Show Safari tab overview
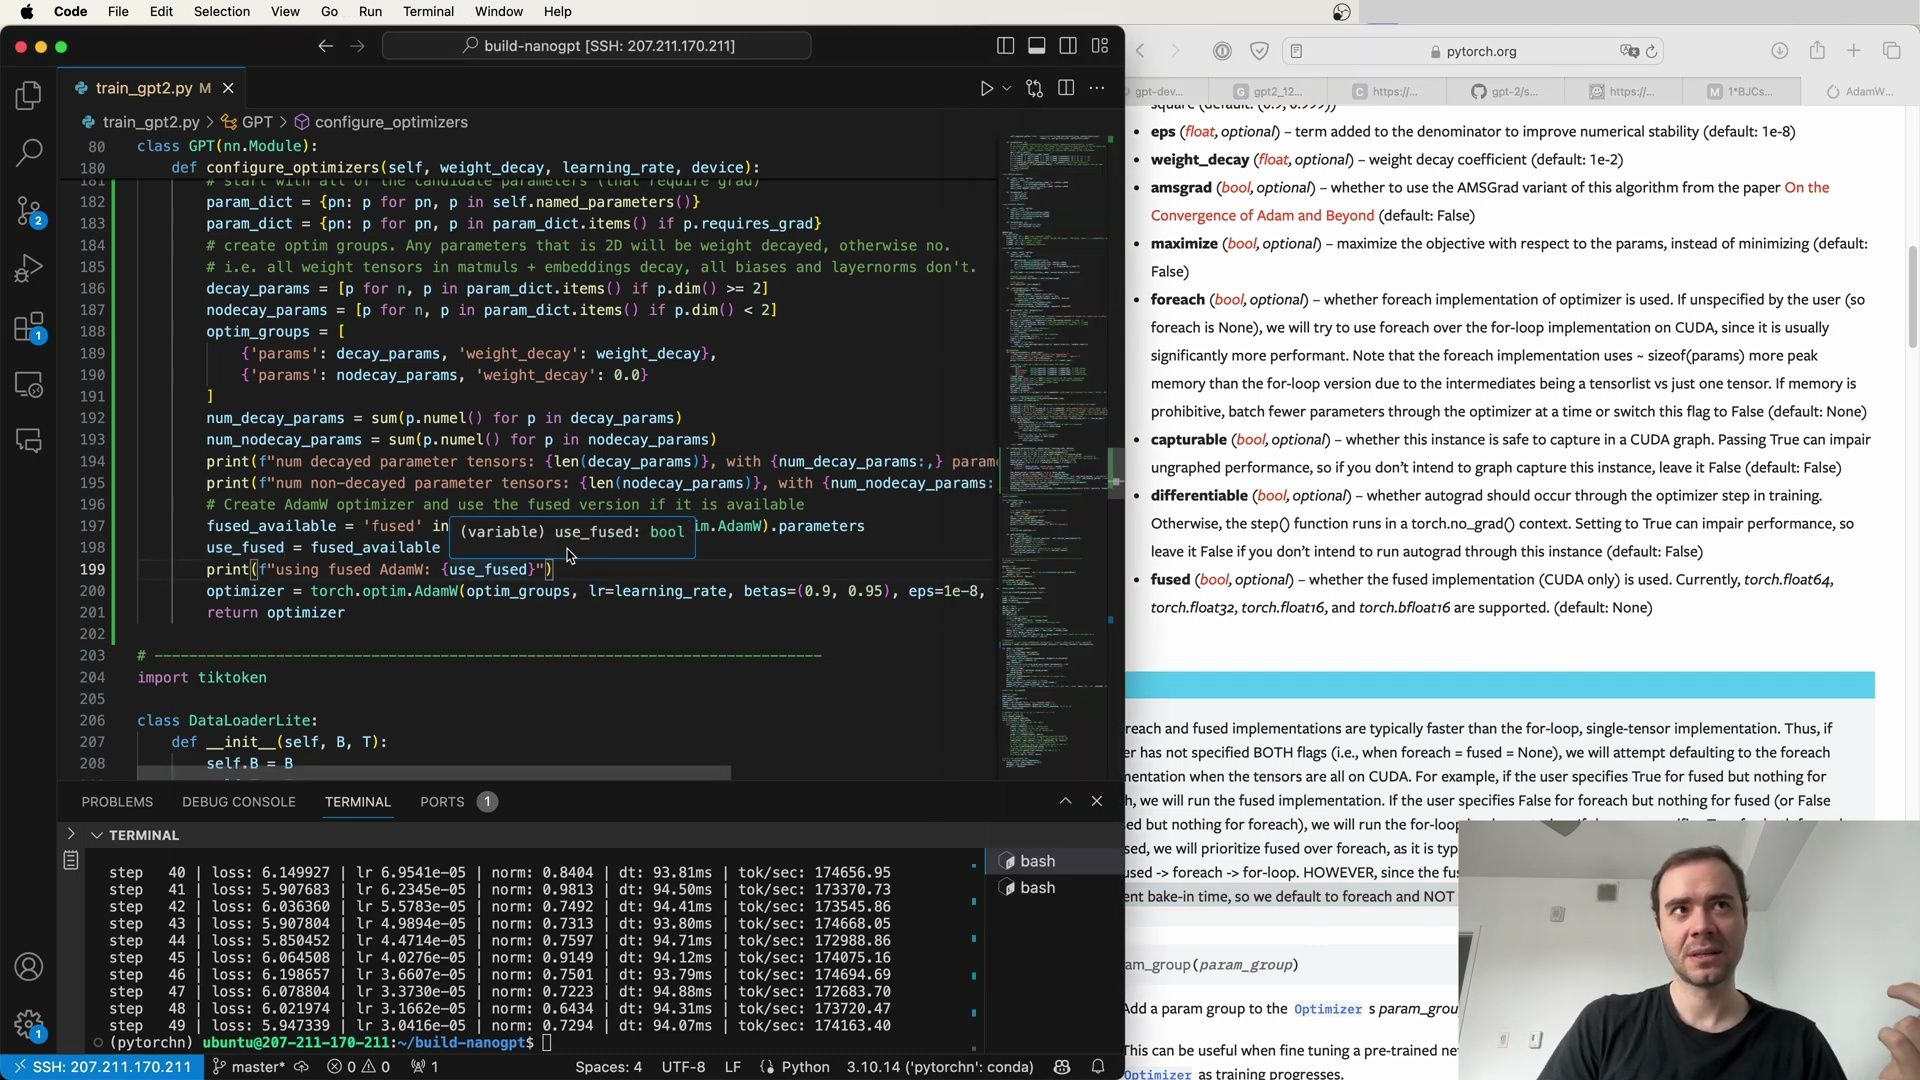Viewport: 1920px width, 1080px height. coord(1891,51)
